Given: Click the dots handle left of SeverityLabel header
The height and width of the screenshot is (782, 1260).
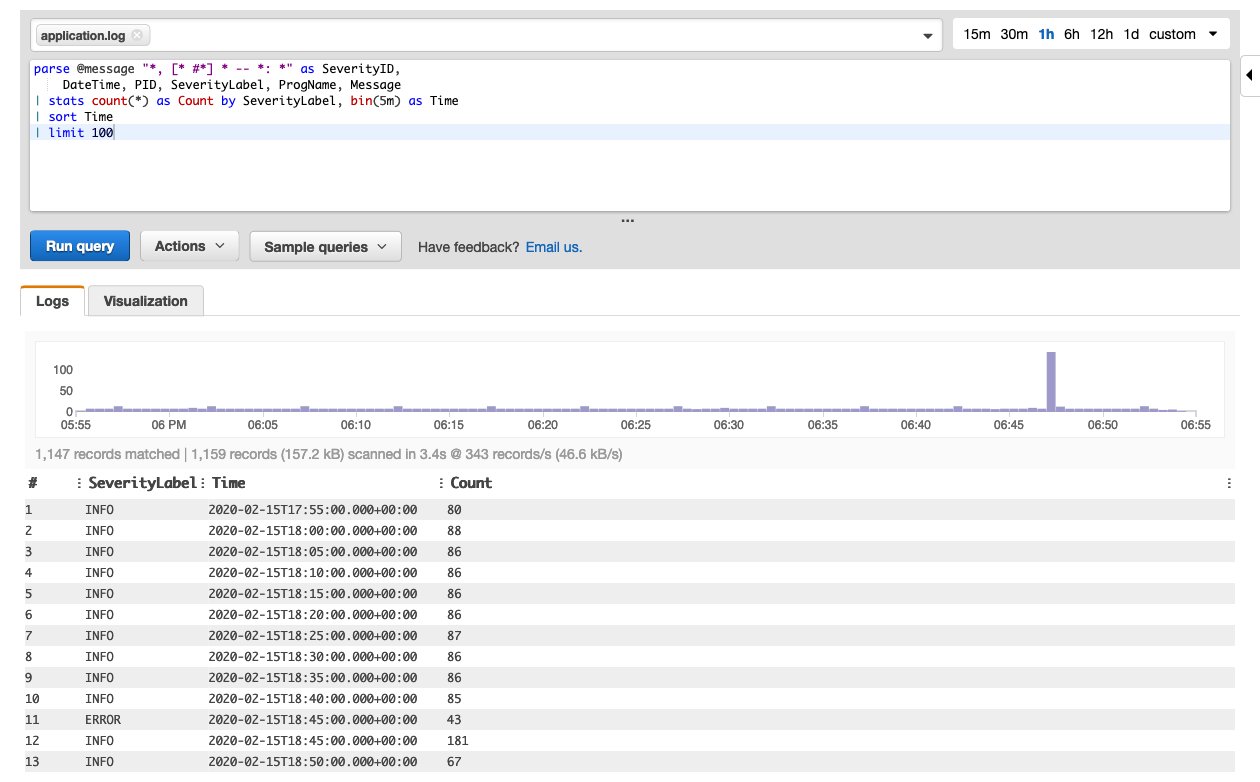Looking at the screenshot, I should coord(79,483).
